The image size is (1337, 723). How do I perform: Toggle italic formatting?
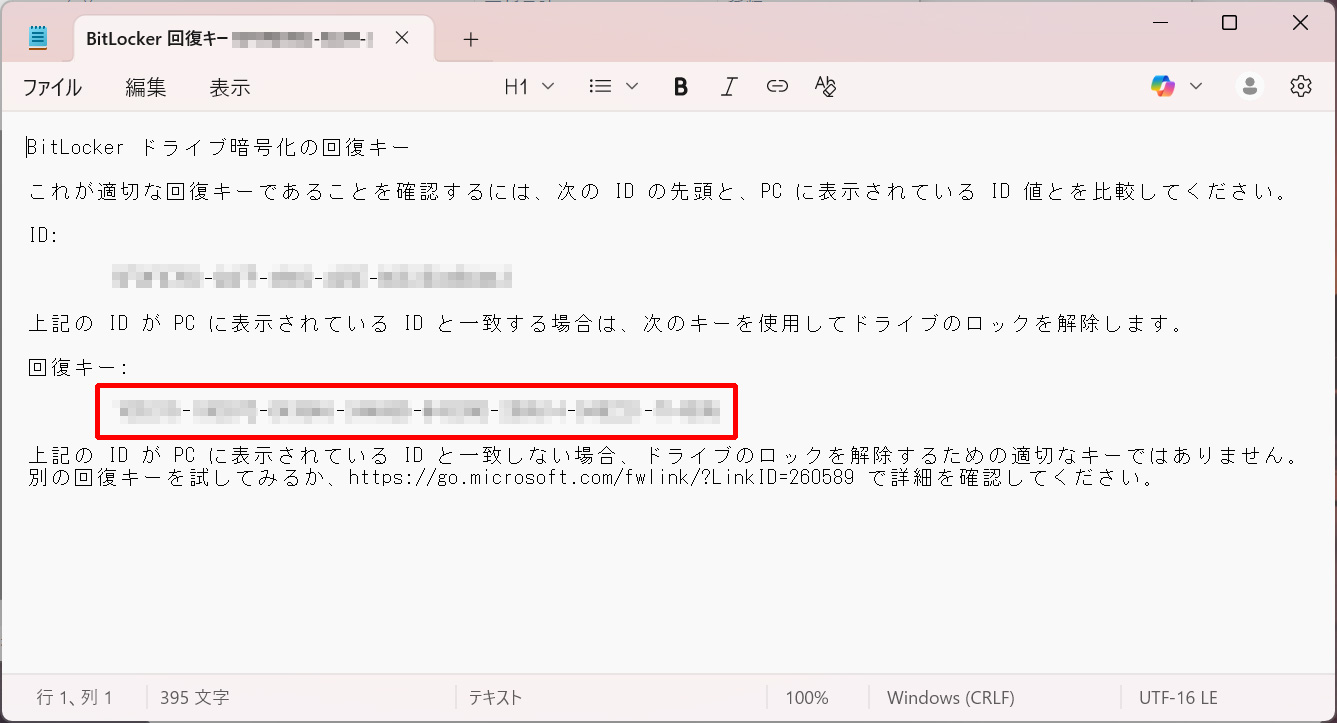pos(729,87)
